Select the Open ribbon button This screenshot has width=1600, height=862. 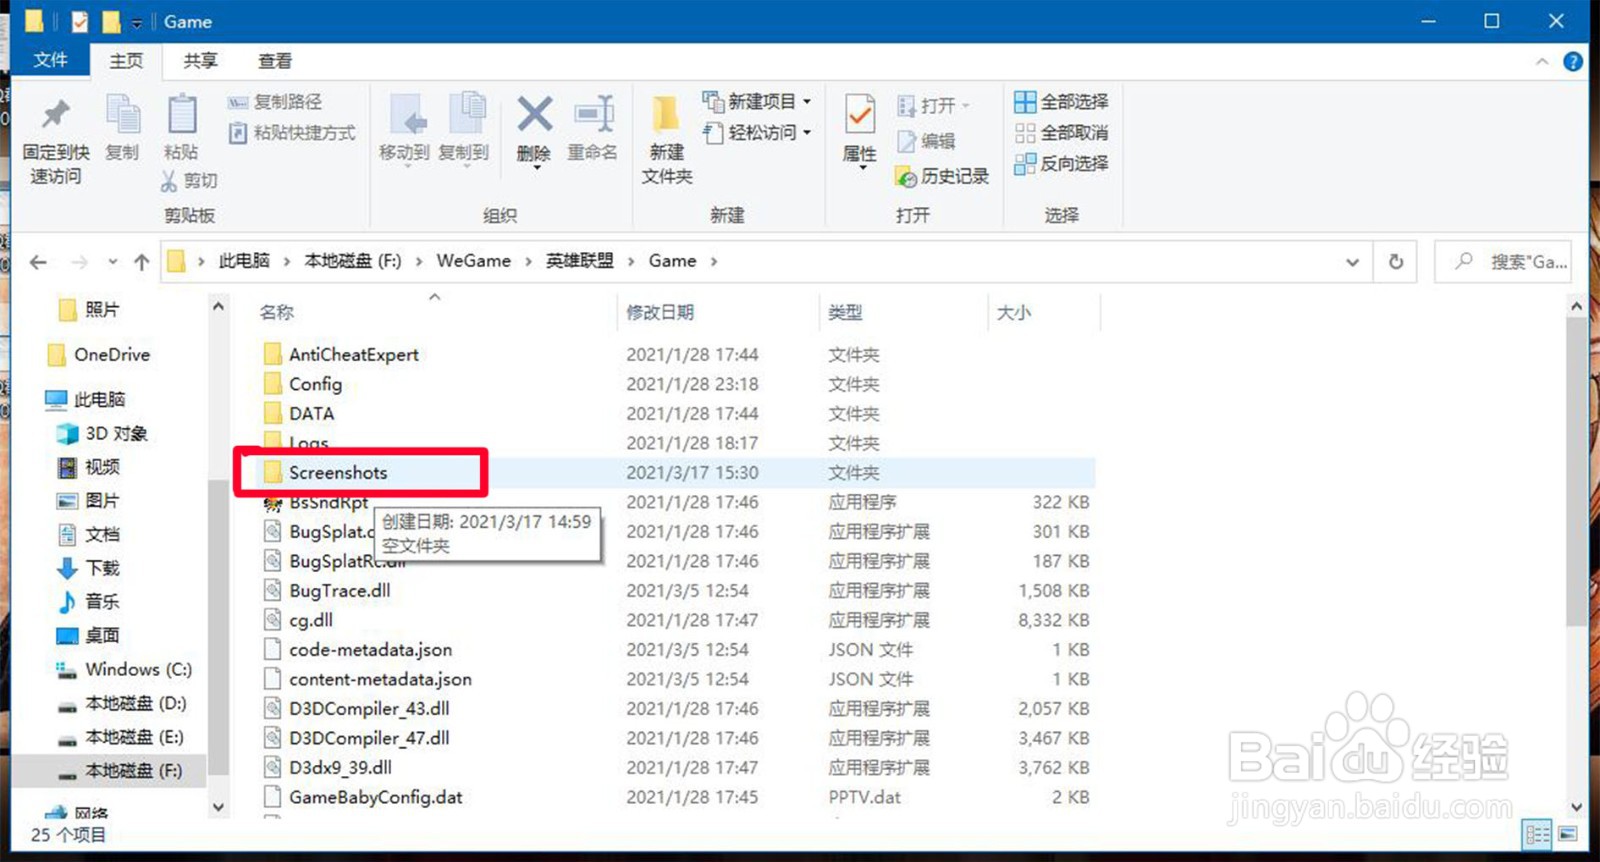pyautogui.click(x=934, y=105)
